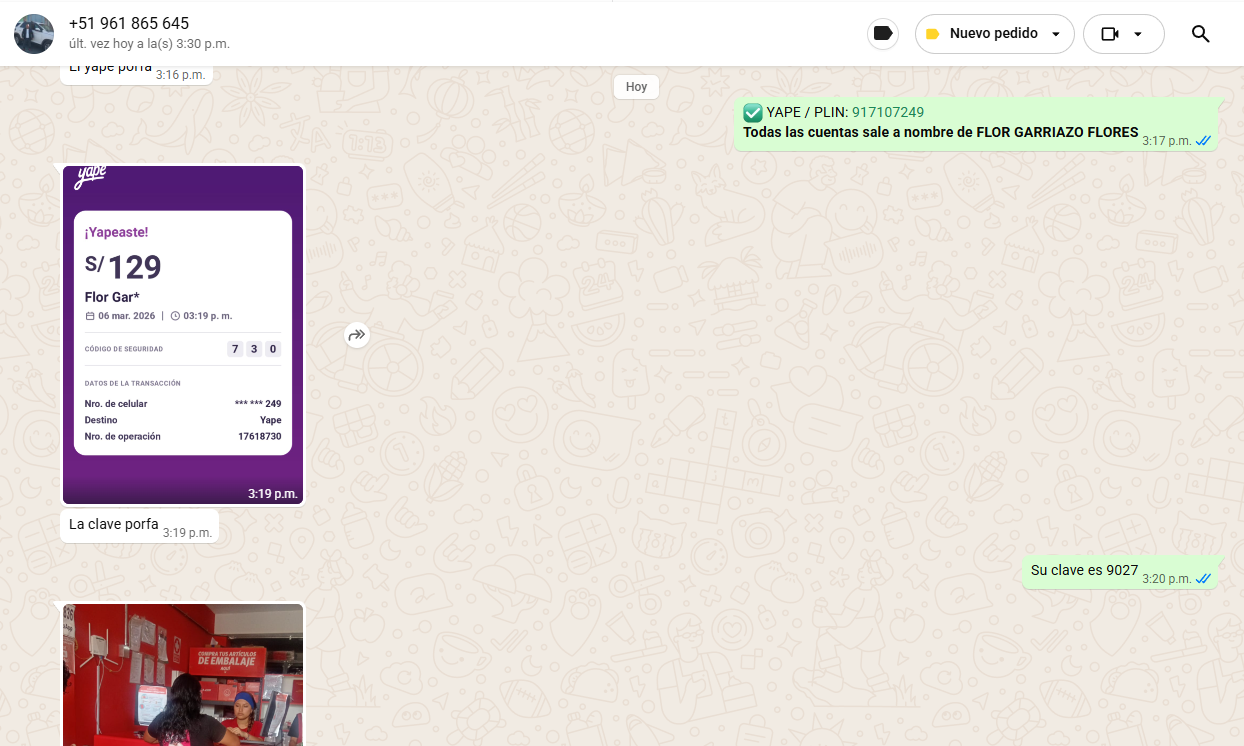Click the yellow label swatch in Nuevo pedido
Viewport: 1244px width, 746px height.
tap(932, 34)
